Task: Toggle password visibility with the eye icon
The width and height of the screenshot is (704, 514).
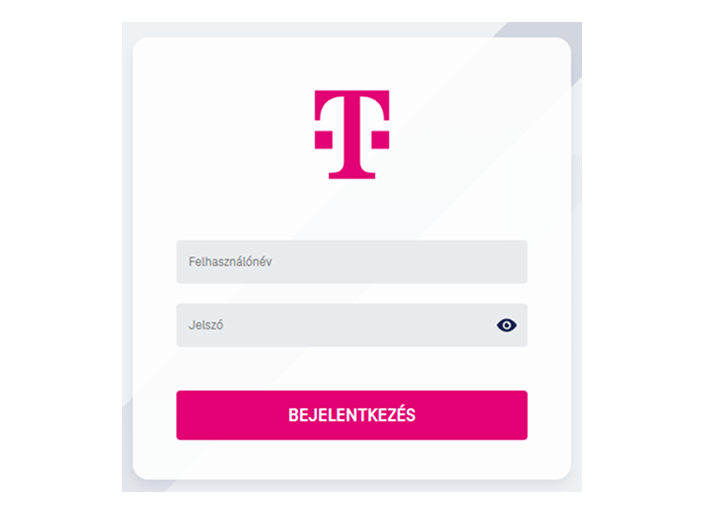Action: pyautogui.click(x=506, y=325)
